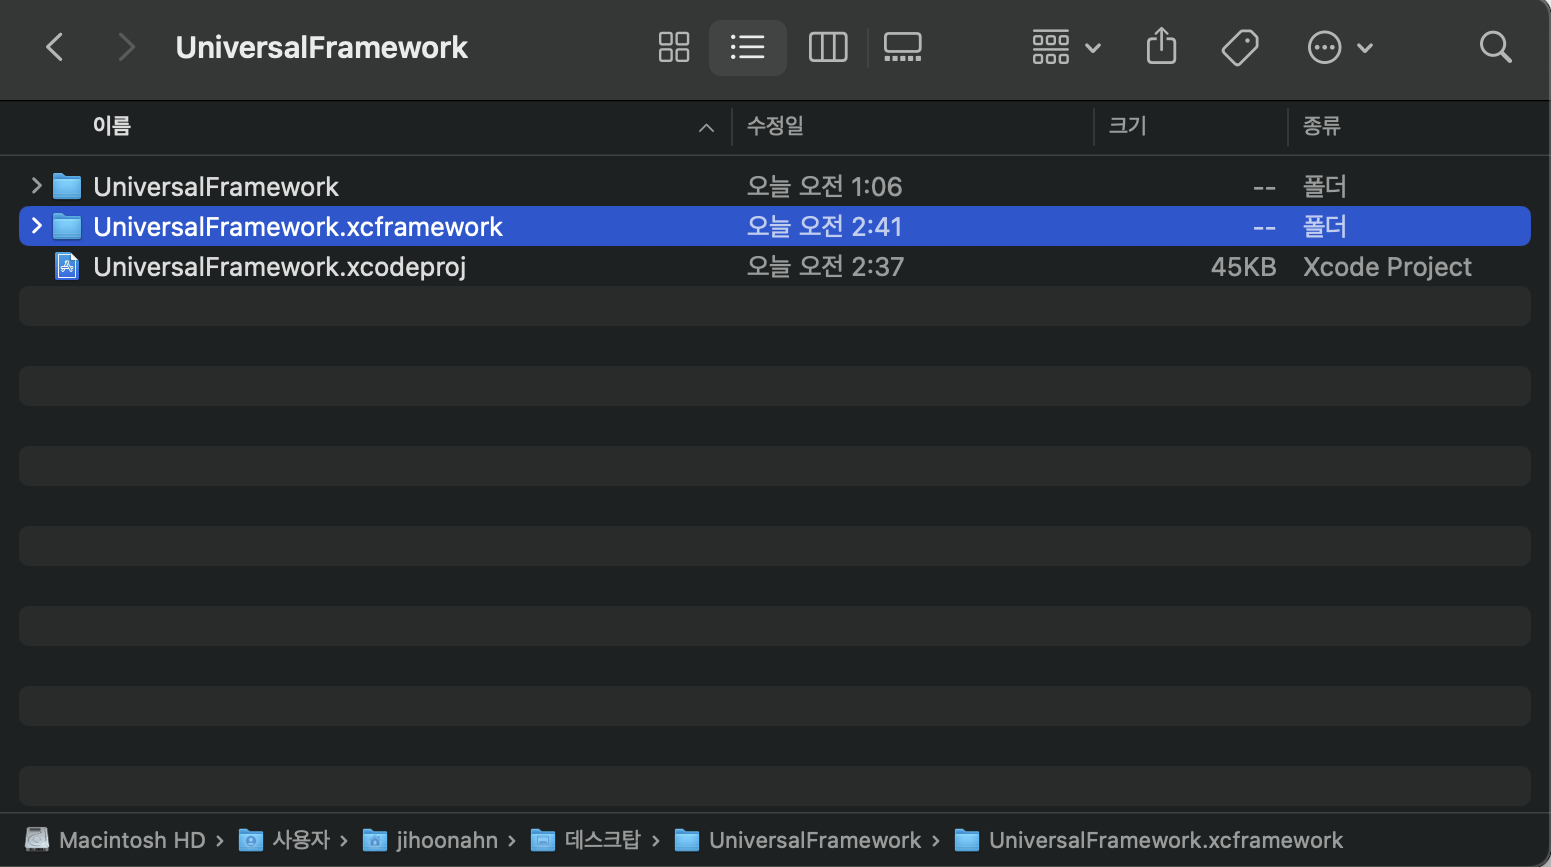
Task: Go to jihoonahn in the path bar
Action: (430, 840)
